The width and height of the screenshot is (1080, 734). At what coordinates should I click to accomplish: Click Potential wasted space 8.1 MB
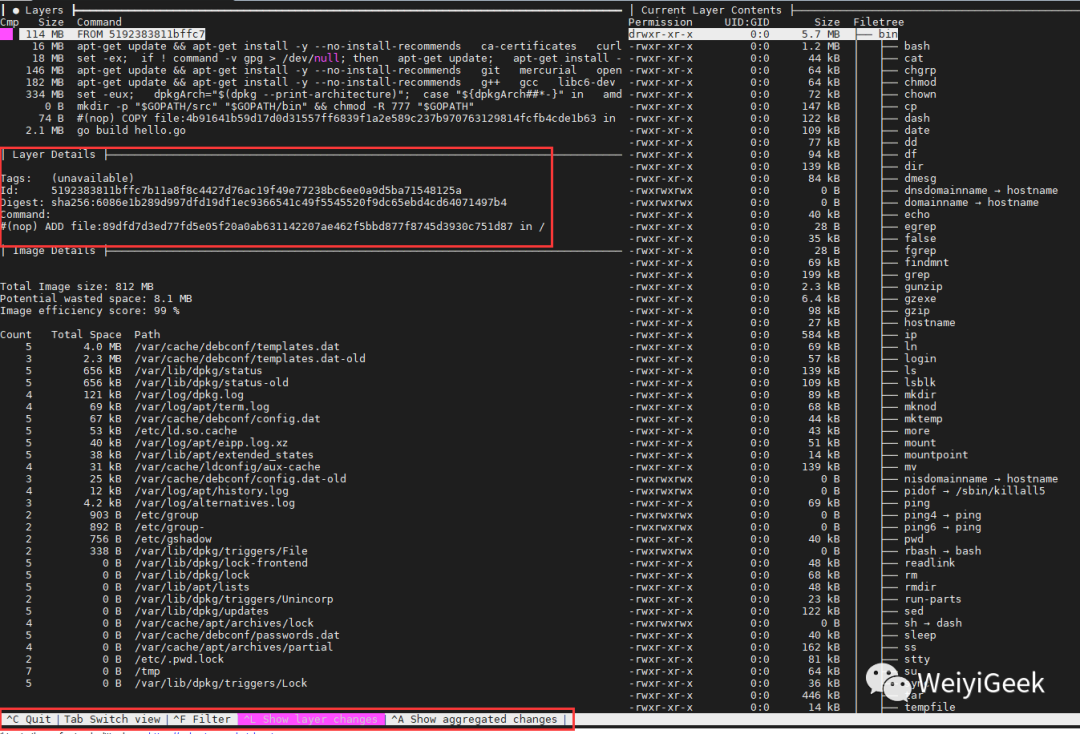[96, 299]
